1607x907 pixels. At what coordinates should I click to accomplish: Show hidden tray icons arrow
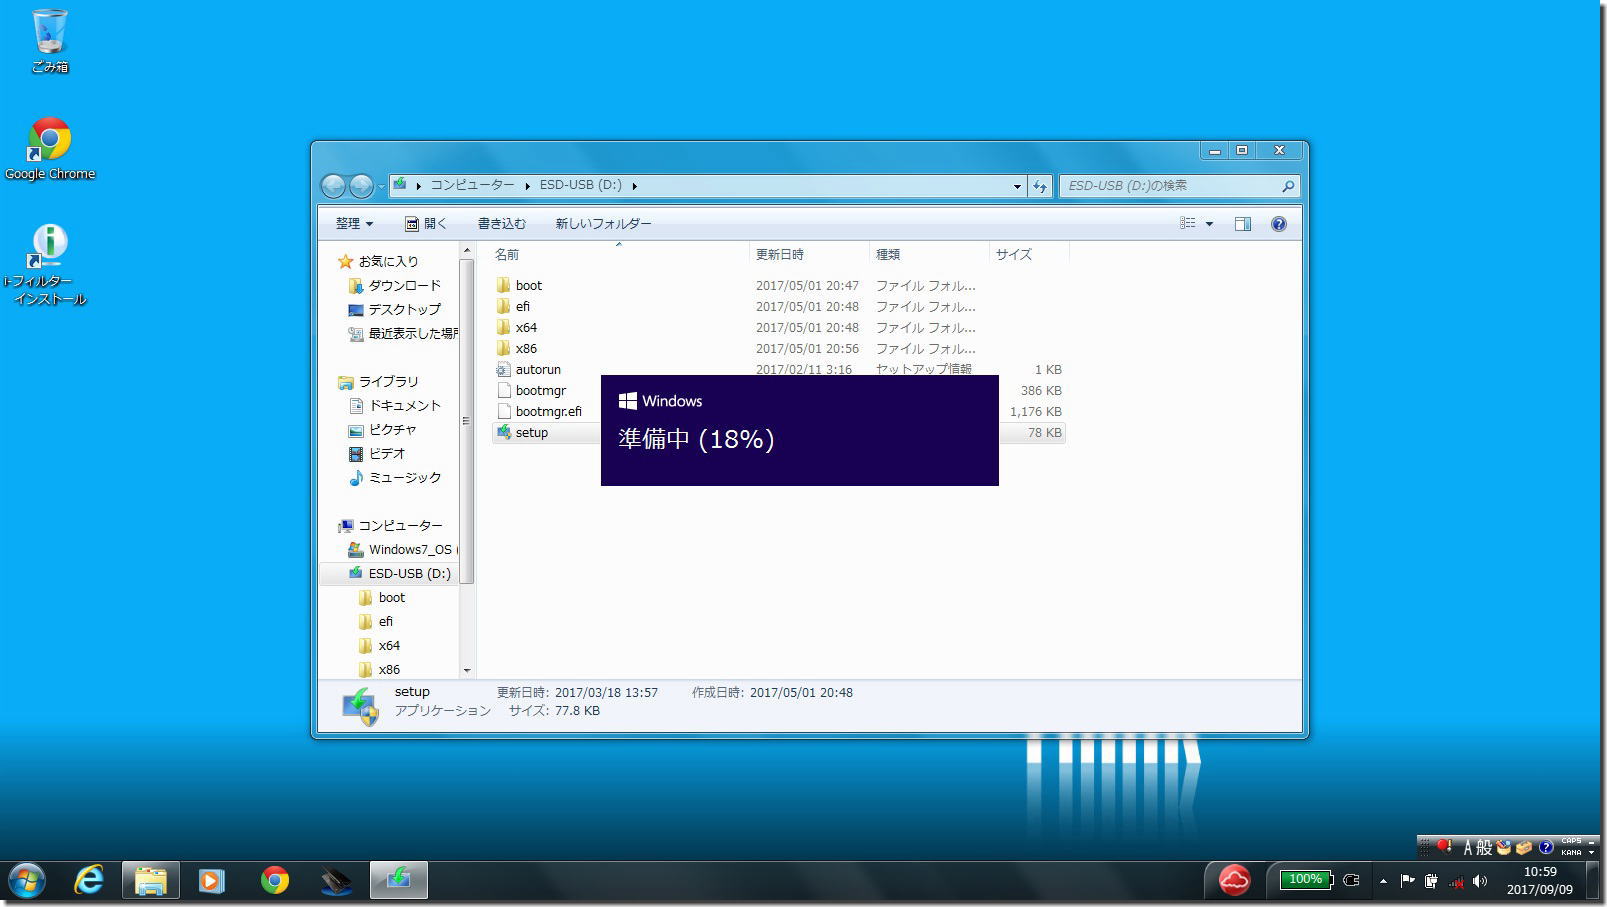(x=1383, y=881)
